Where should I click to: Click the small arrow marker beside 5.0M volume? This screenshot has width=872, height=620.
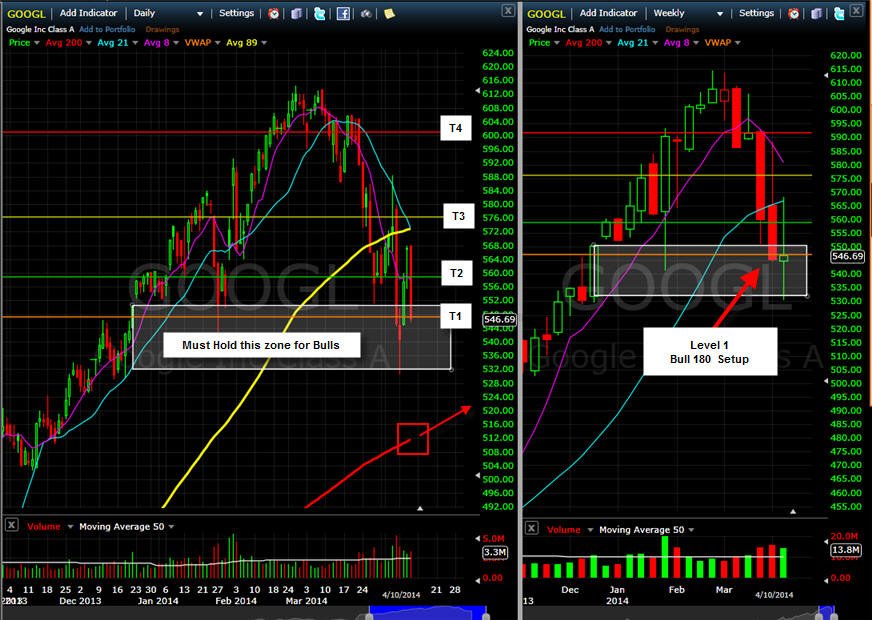click(x=478, y=538)
